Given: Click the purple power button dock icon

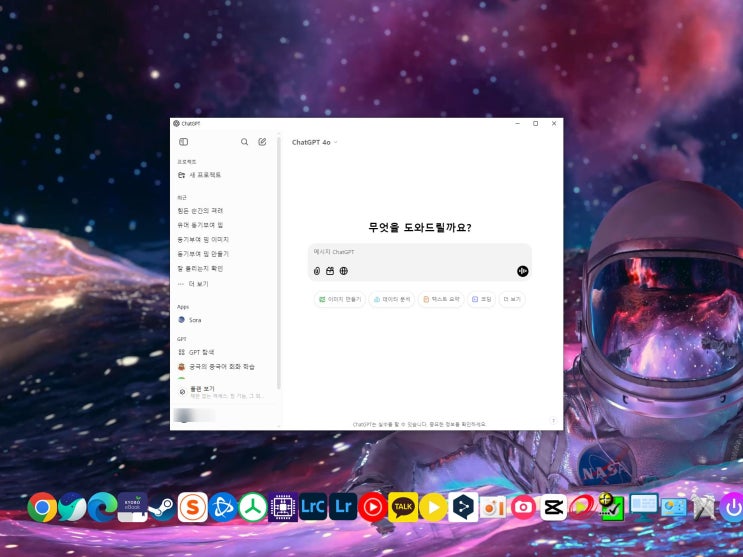Looking at the screenshot, I should click(x=732, y=507).
